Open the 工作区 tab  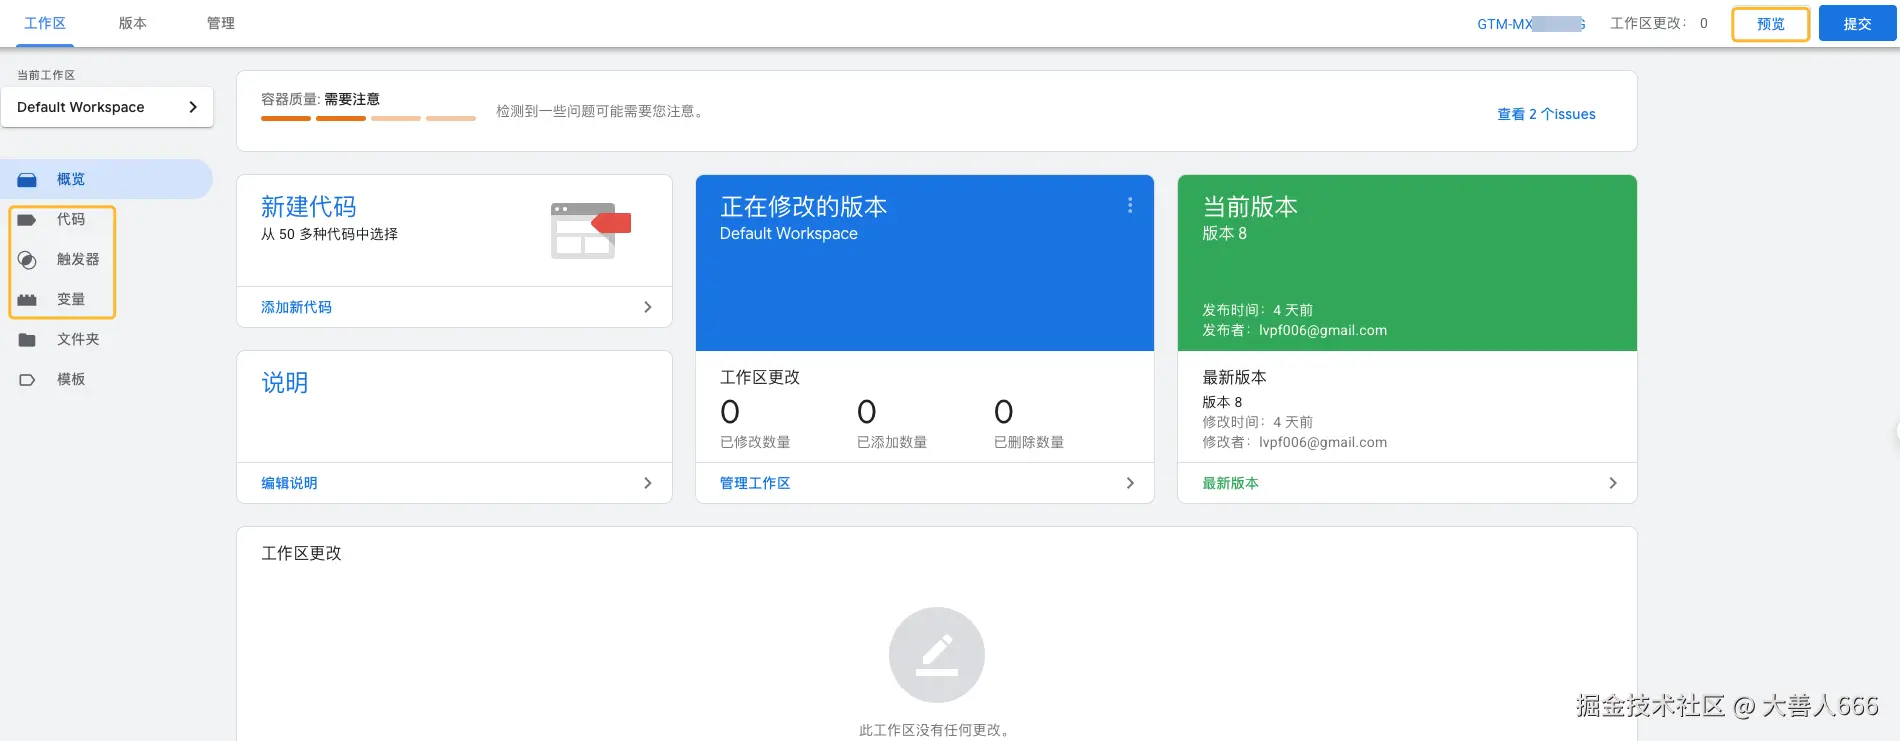pos(45,23)
